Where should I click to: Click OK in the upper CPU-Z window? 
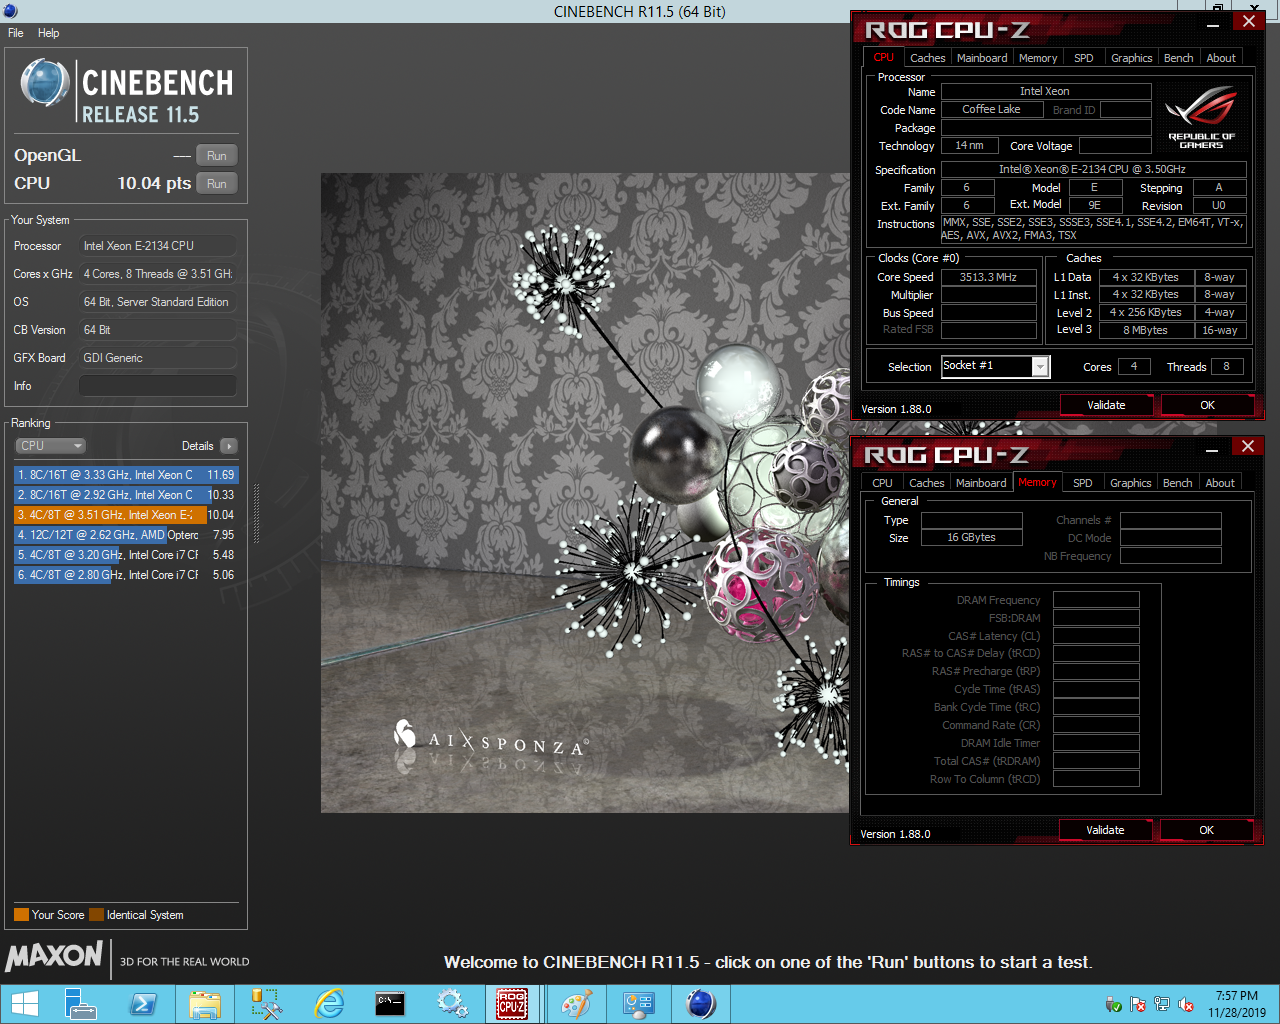pos(1207,405)
